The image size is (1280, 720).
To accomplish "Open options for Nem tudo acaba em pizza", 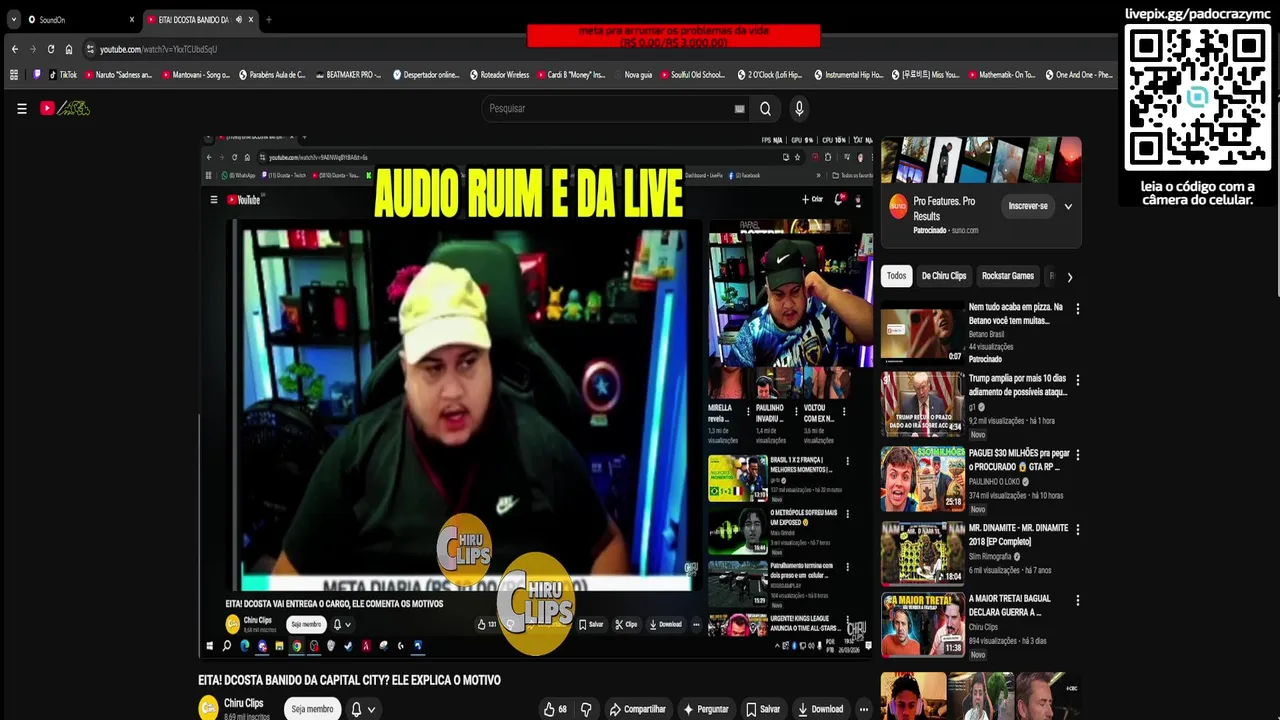I will 1077,309.
